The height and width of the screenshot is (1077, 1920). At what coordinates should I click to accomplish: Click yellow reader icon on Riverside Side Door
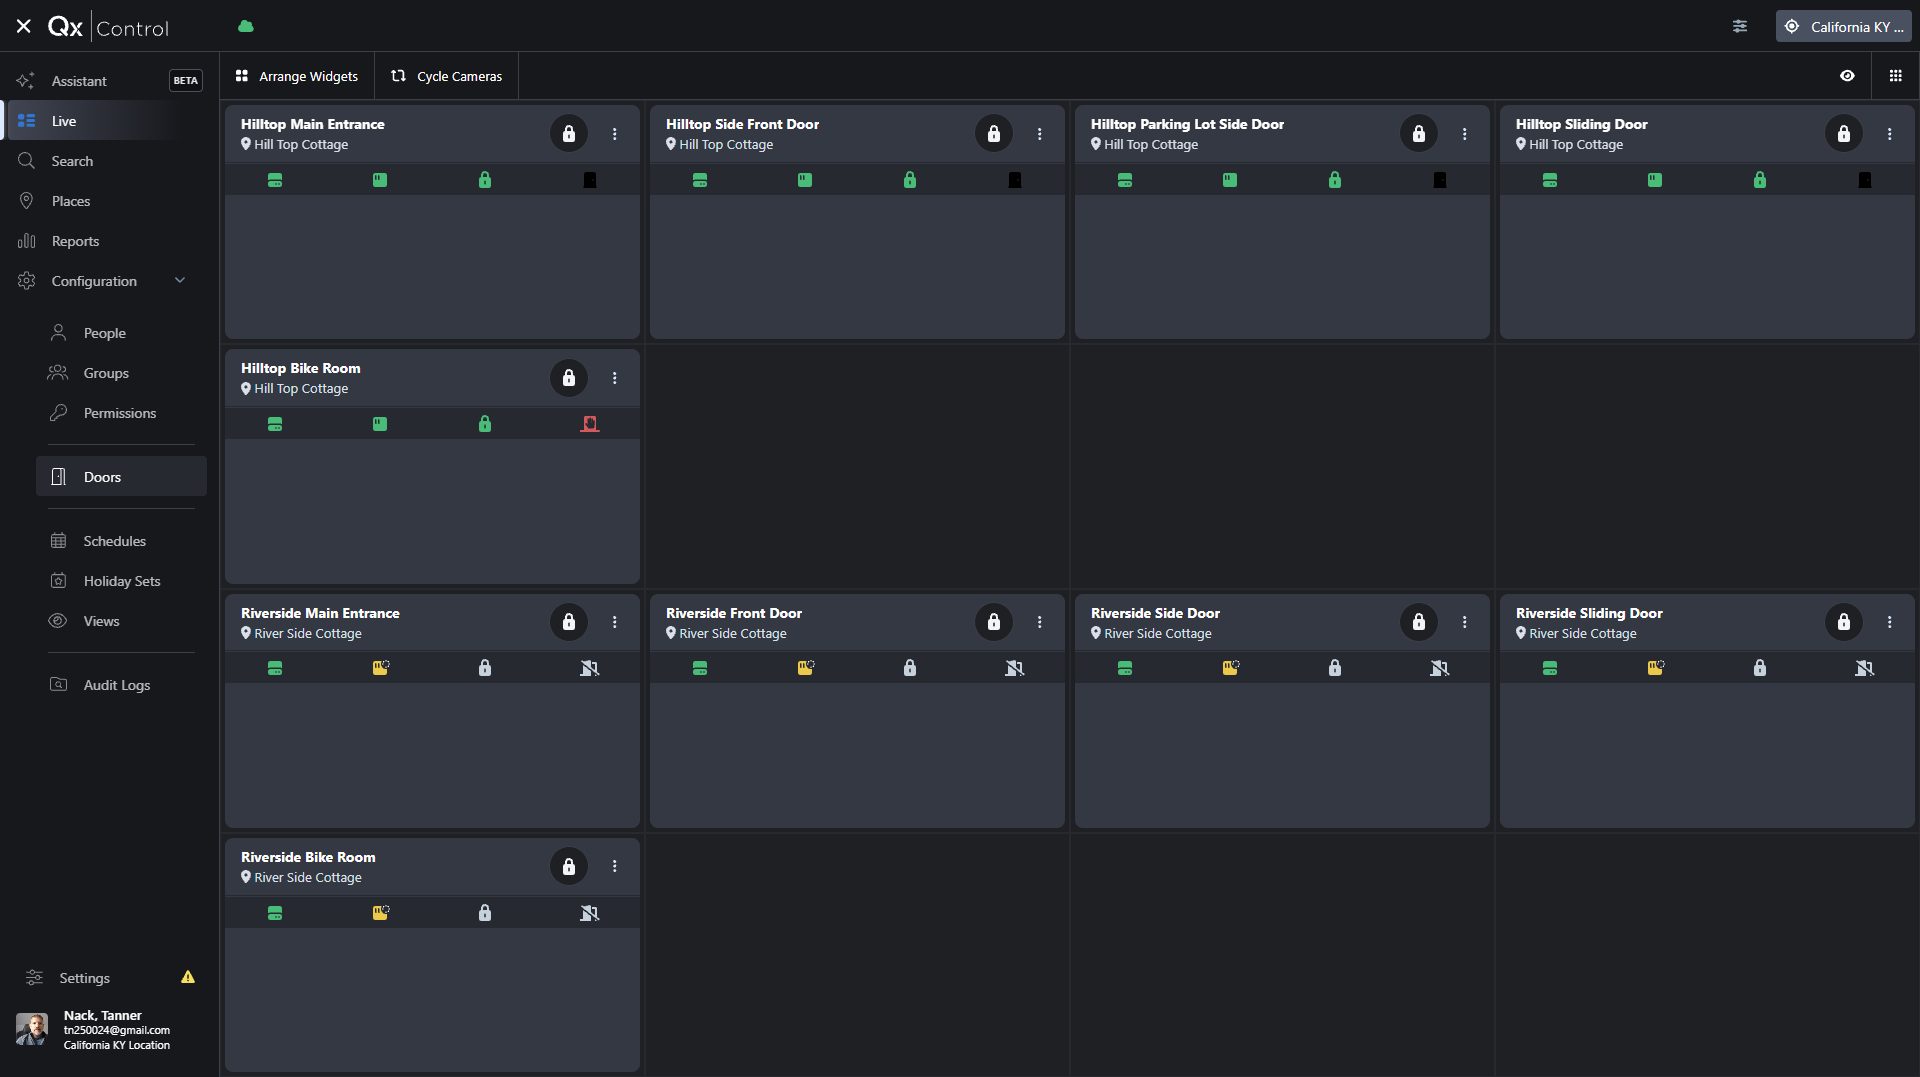click(x=1231, y=668)
